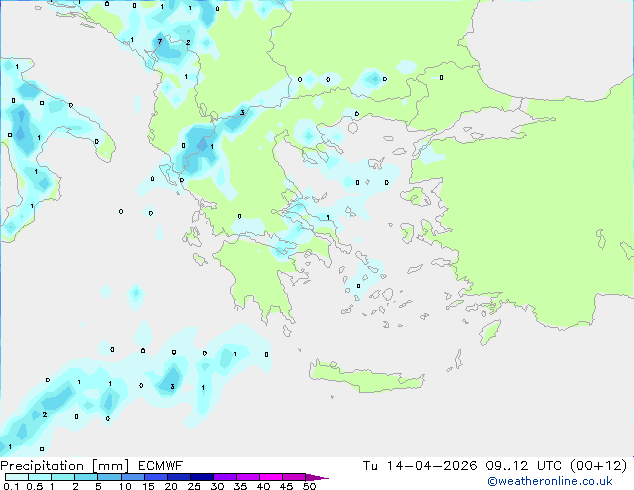The image size is (634, 490).
Task: Pick the 30–35 mm purple legend swatch
Action: (x=225, y=477)
